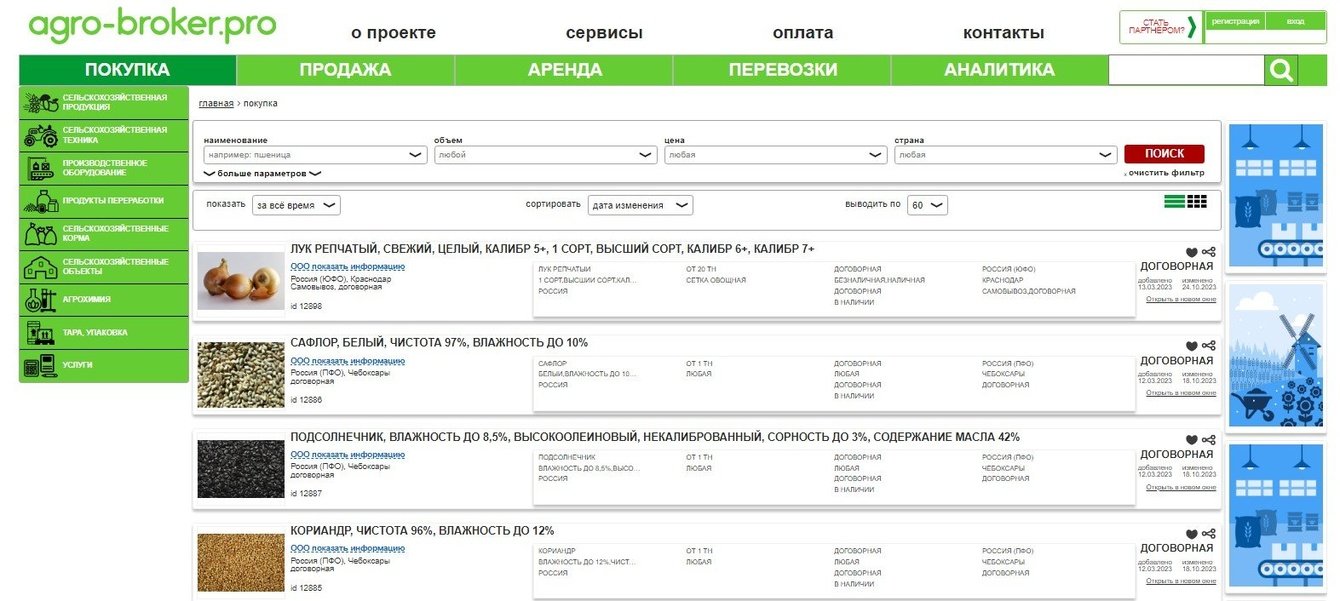Click the barn icon for agricultural objects
The width and height of the screenshot is (1340, 601).
41,266
